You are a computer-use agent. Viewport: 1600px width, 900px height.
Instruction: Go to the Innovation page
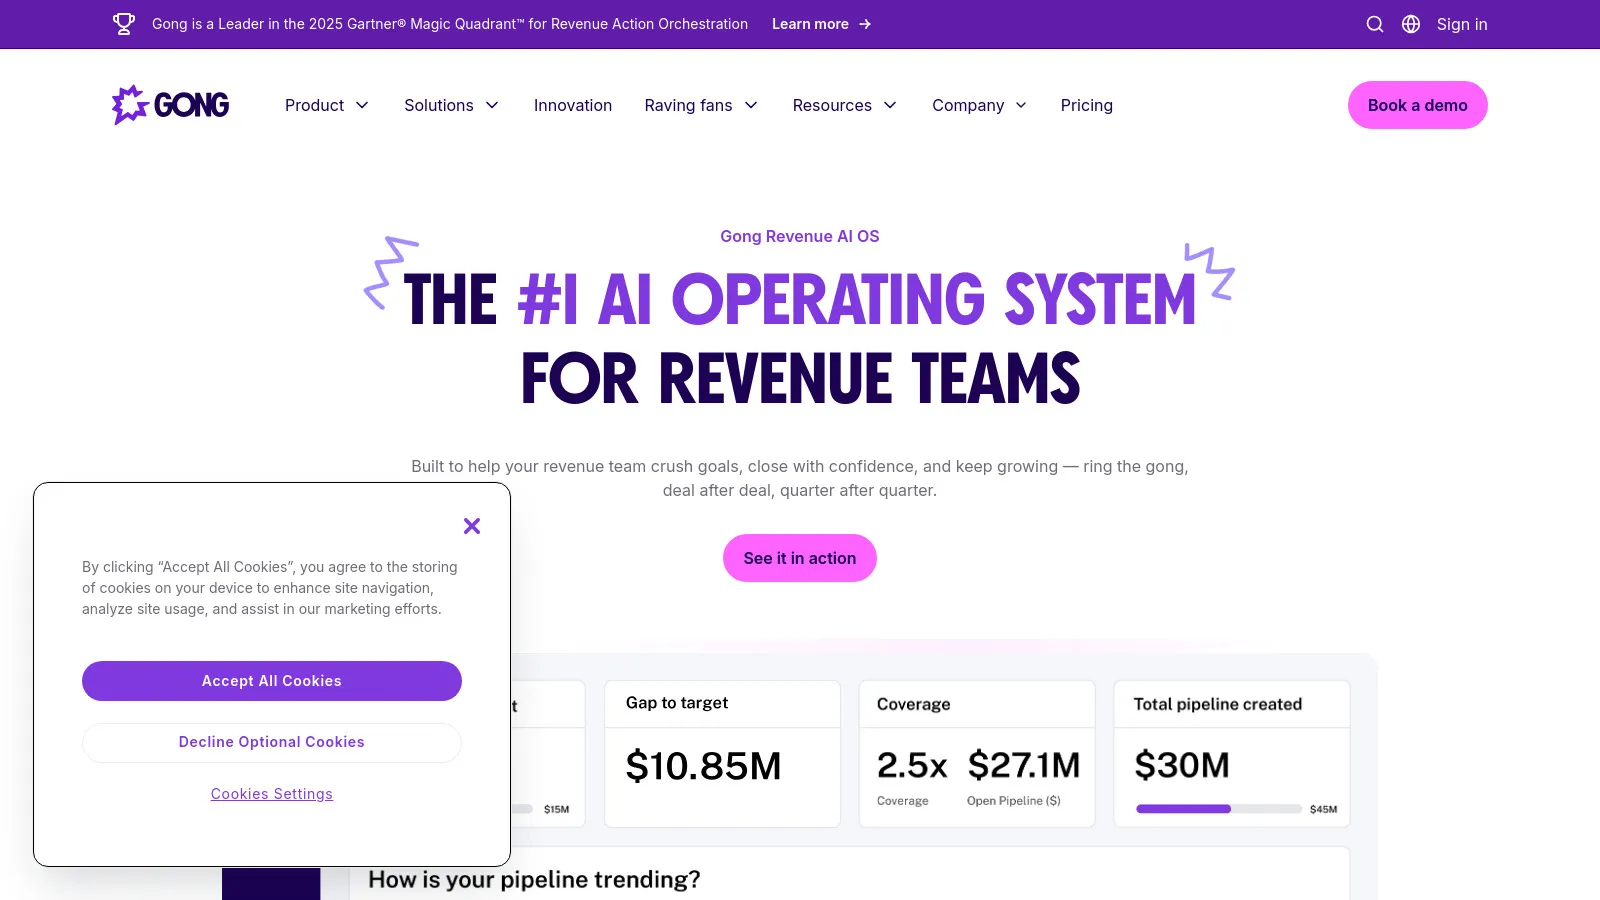pos(573,105)
